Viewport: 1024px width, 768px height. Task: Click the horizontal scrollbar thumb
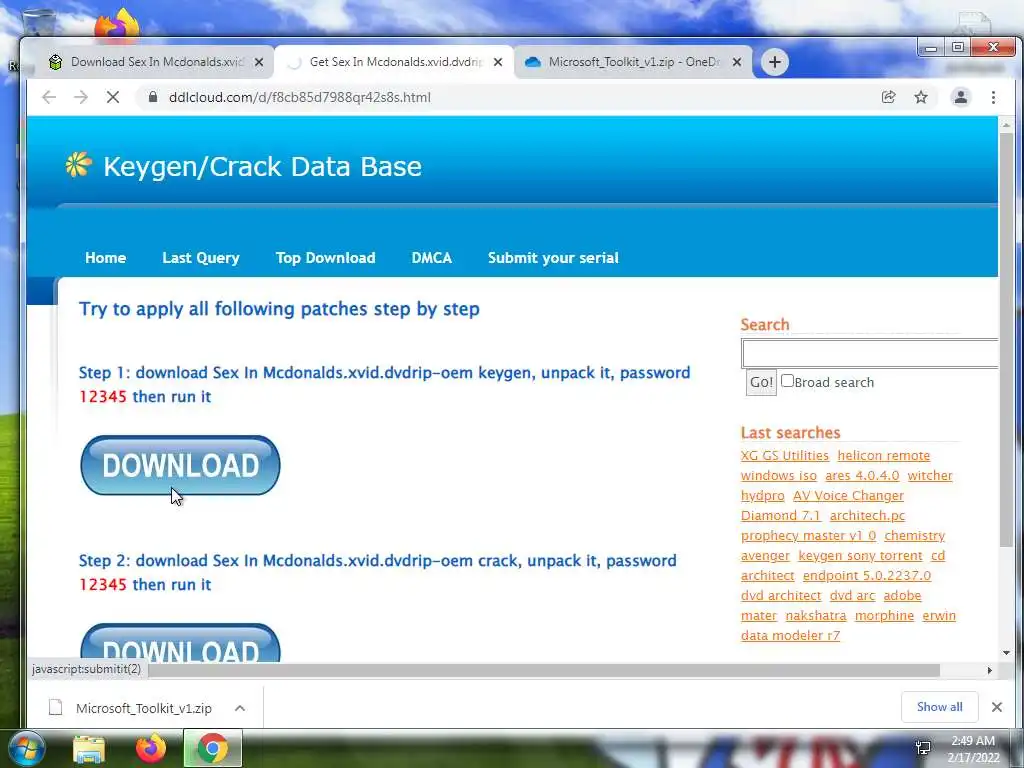[x=543, y=670]
